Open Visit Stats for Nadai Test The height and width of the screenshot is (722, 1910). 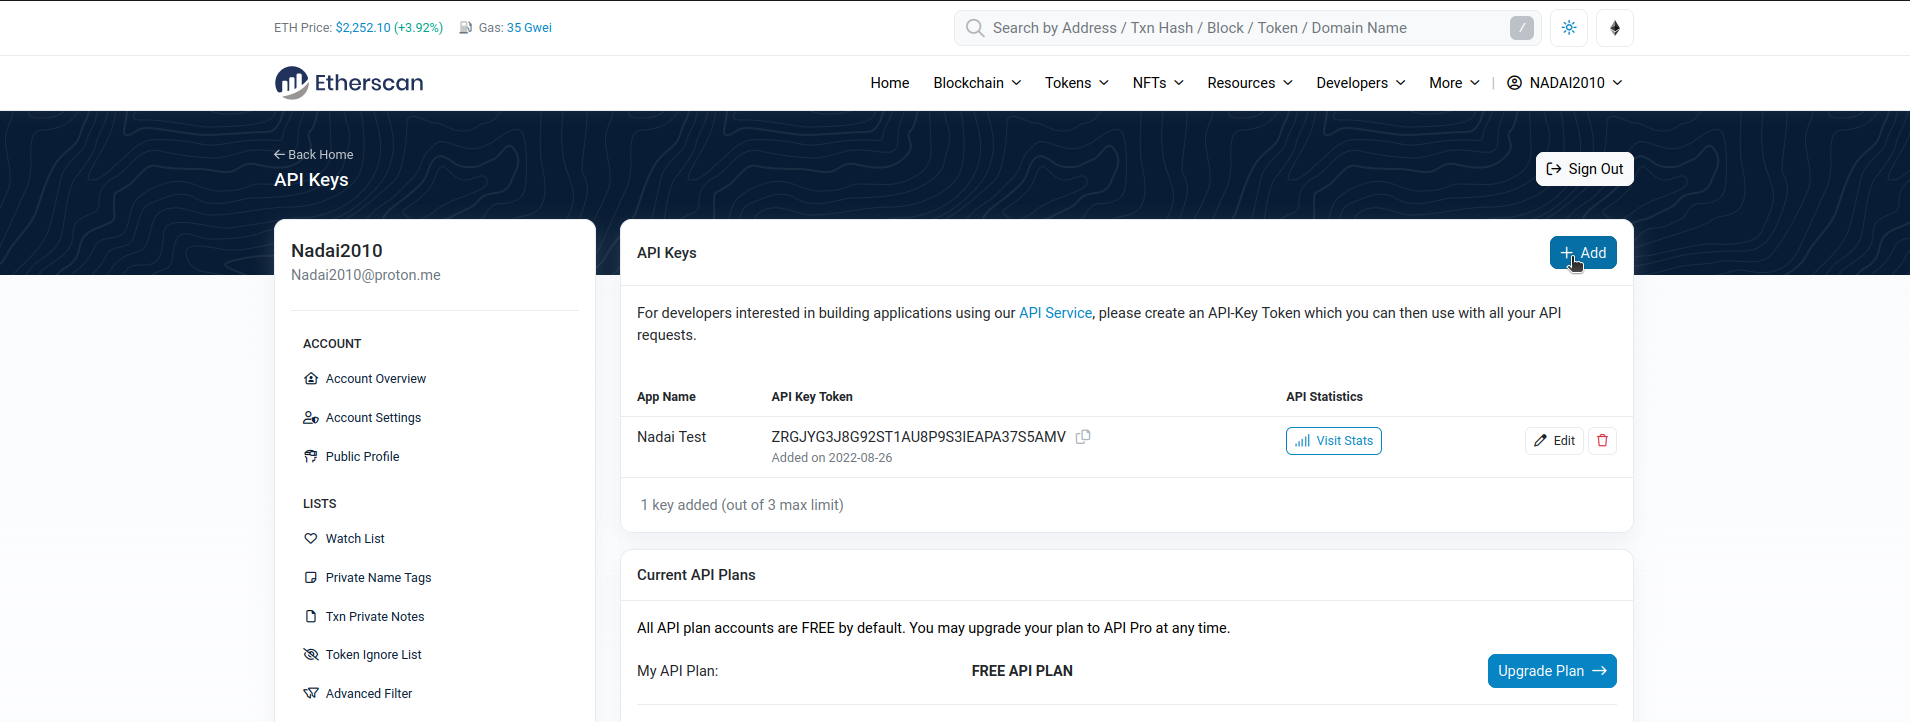(1334, 441)
